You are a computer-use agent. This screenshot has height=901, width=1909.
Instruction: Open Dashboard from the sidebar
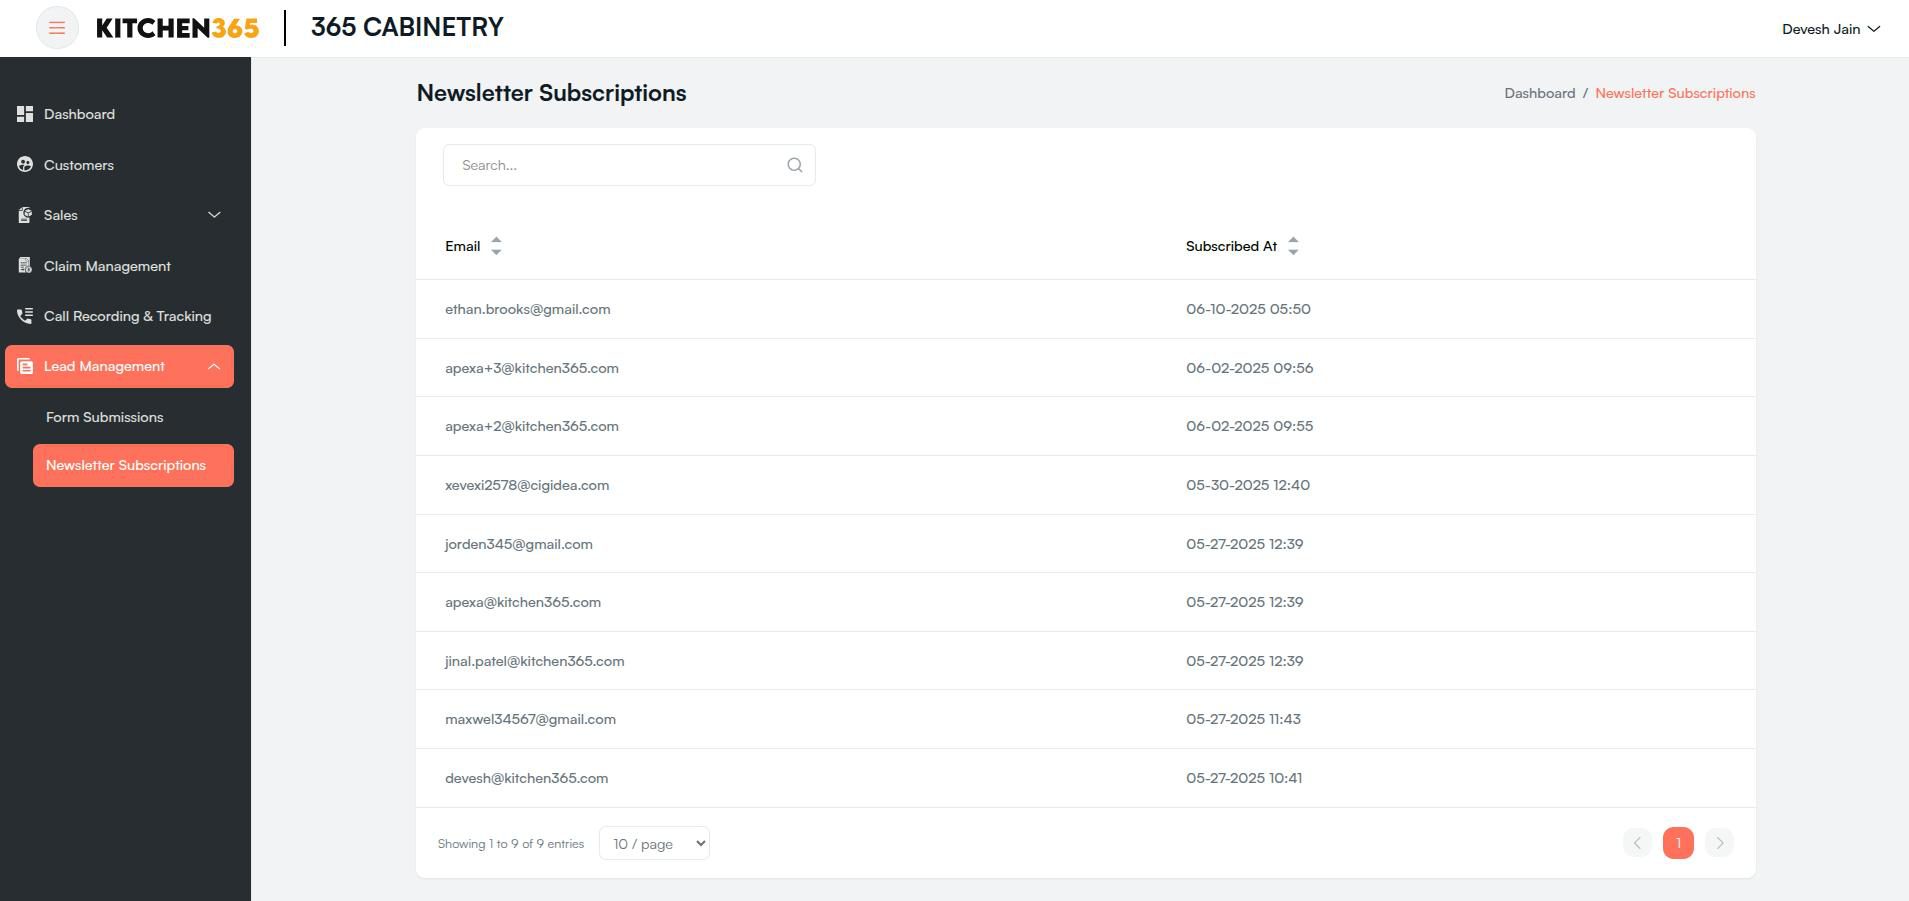(x=79, y=114)
